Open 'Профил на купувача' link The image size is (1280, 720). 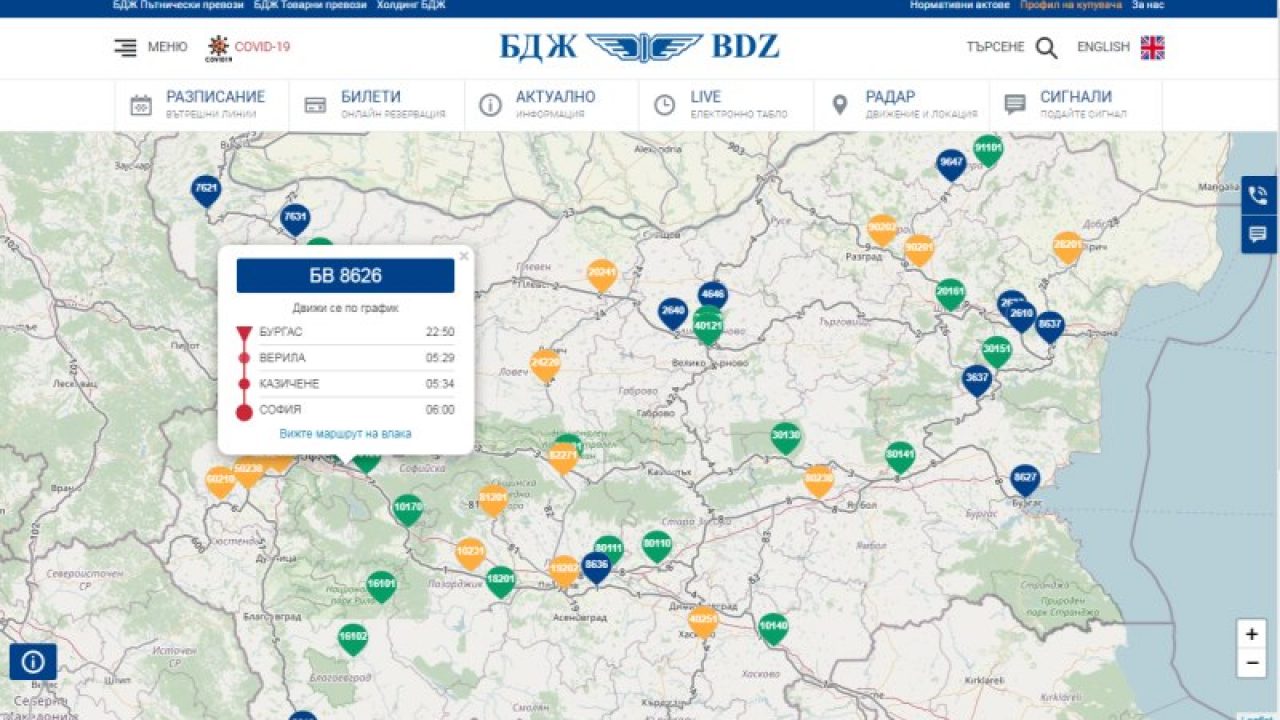click(1071, 5)
